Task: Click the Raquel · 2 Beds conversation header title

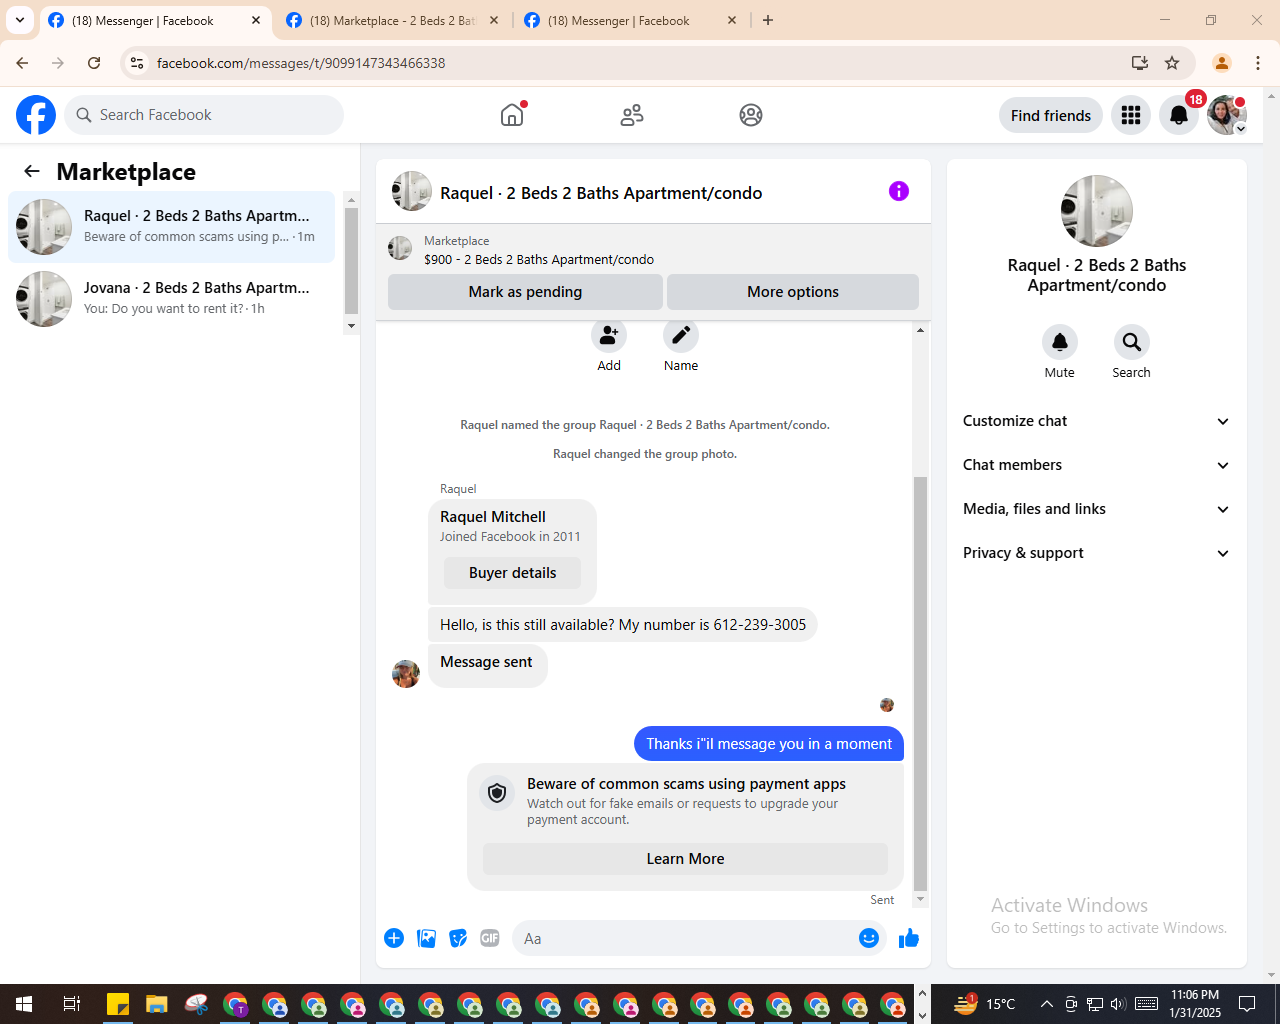Action: [x=601, y=193]
